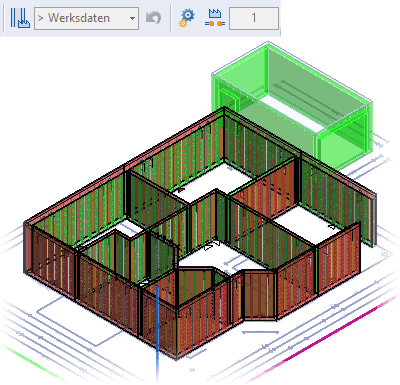Expand the Werksdaten dropdown arrow
Viewport: 400px width, 385px height.
[132, 18]
